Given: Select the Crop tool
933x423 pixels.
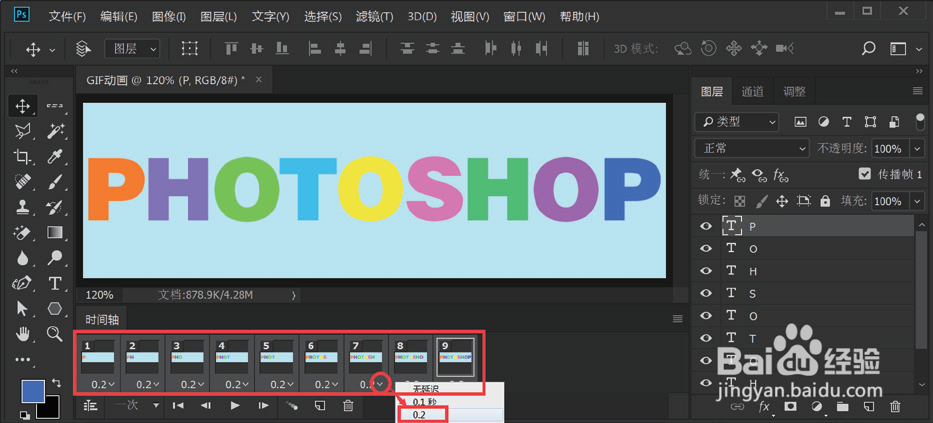Looking at the screenshot, I should click(x=23, y=156).
